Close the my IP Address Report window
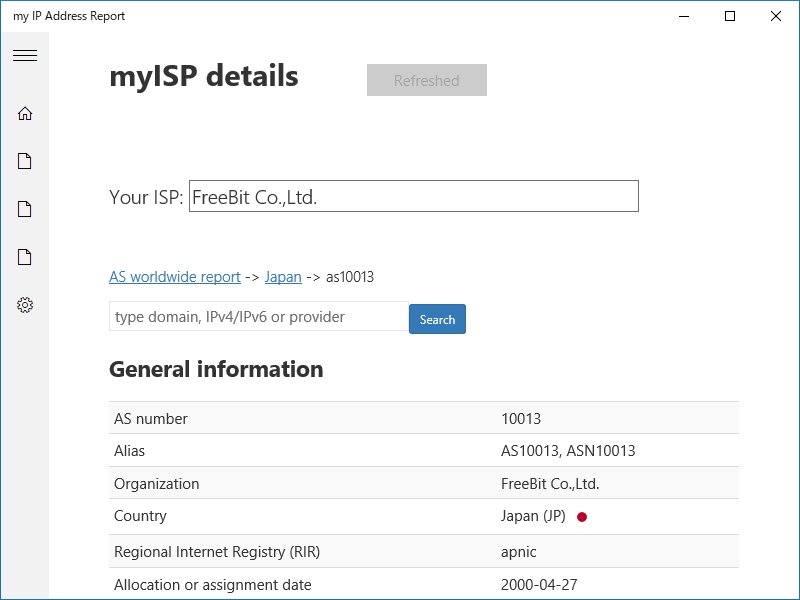800x600 pixels. 776,16
